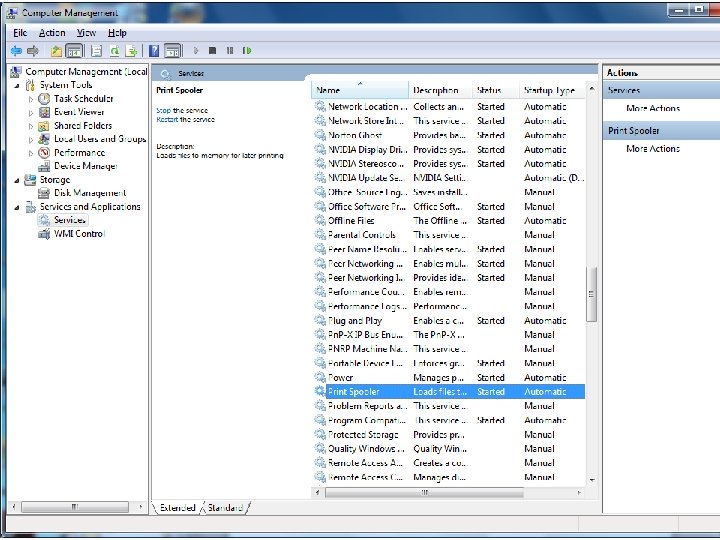Select Disk Management icon in tree
Screen dimensions: 720x540
(x=44, y=193)
